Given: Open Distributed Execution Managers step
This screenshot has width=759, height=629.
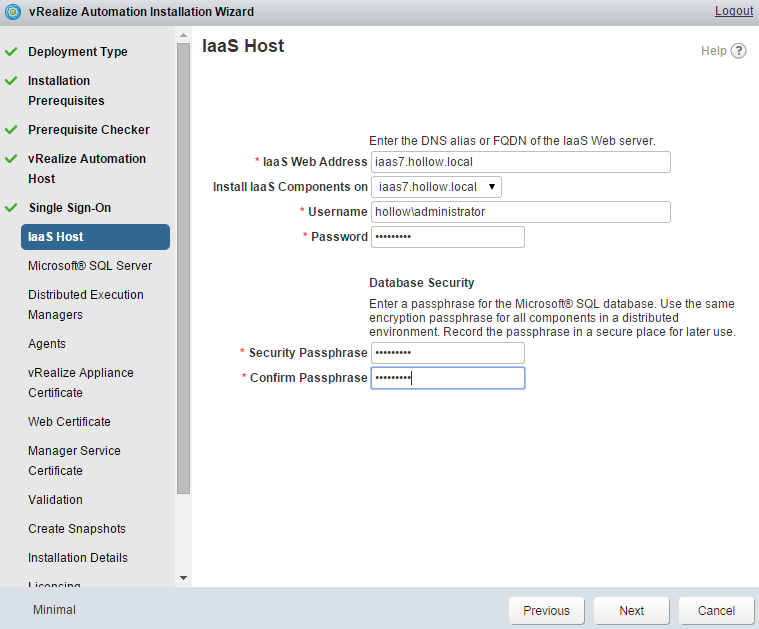Looking at the screenshot, I should (86, 305).
